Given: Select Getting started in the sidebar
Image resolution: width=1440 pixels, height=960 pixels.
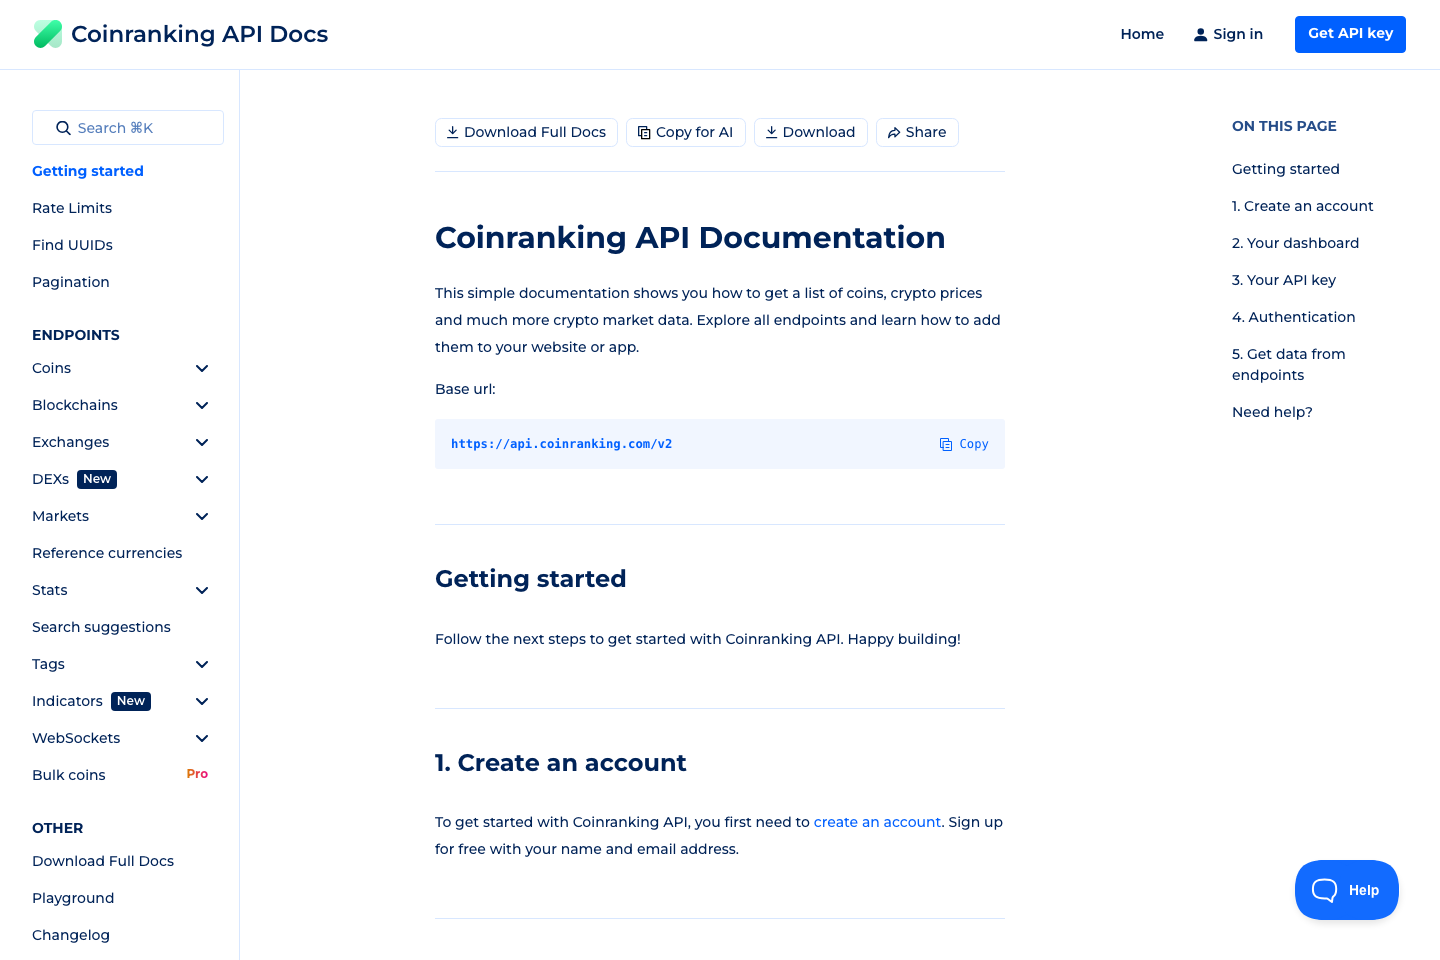Looking at the screenshot, I should (x=87, y=171).
